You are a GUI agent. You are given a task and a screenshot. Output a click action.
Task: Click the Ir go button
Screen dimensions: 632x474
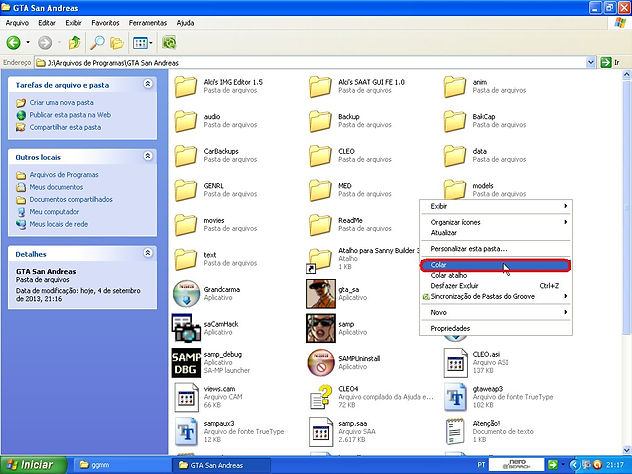610,62
